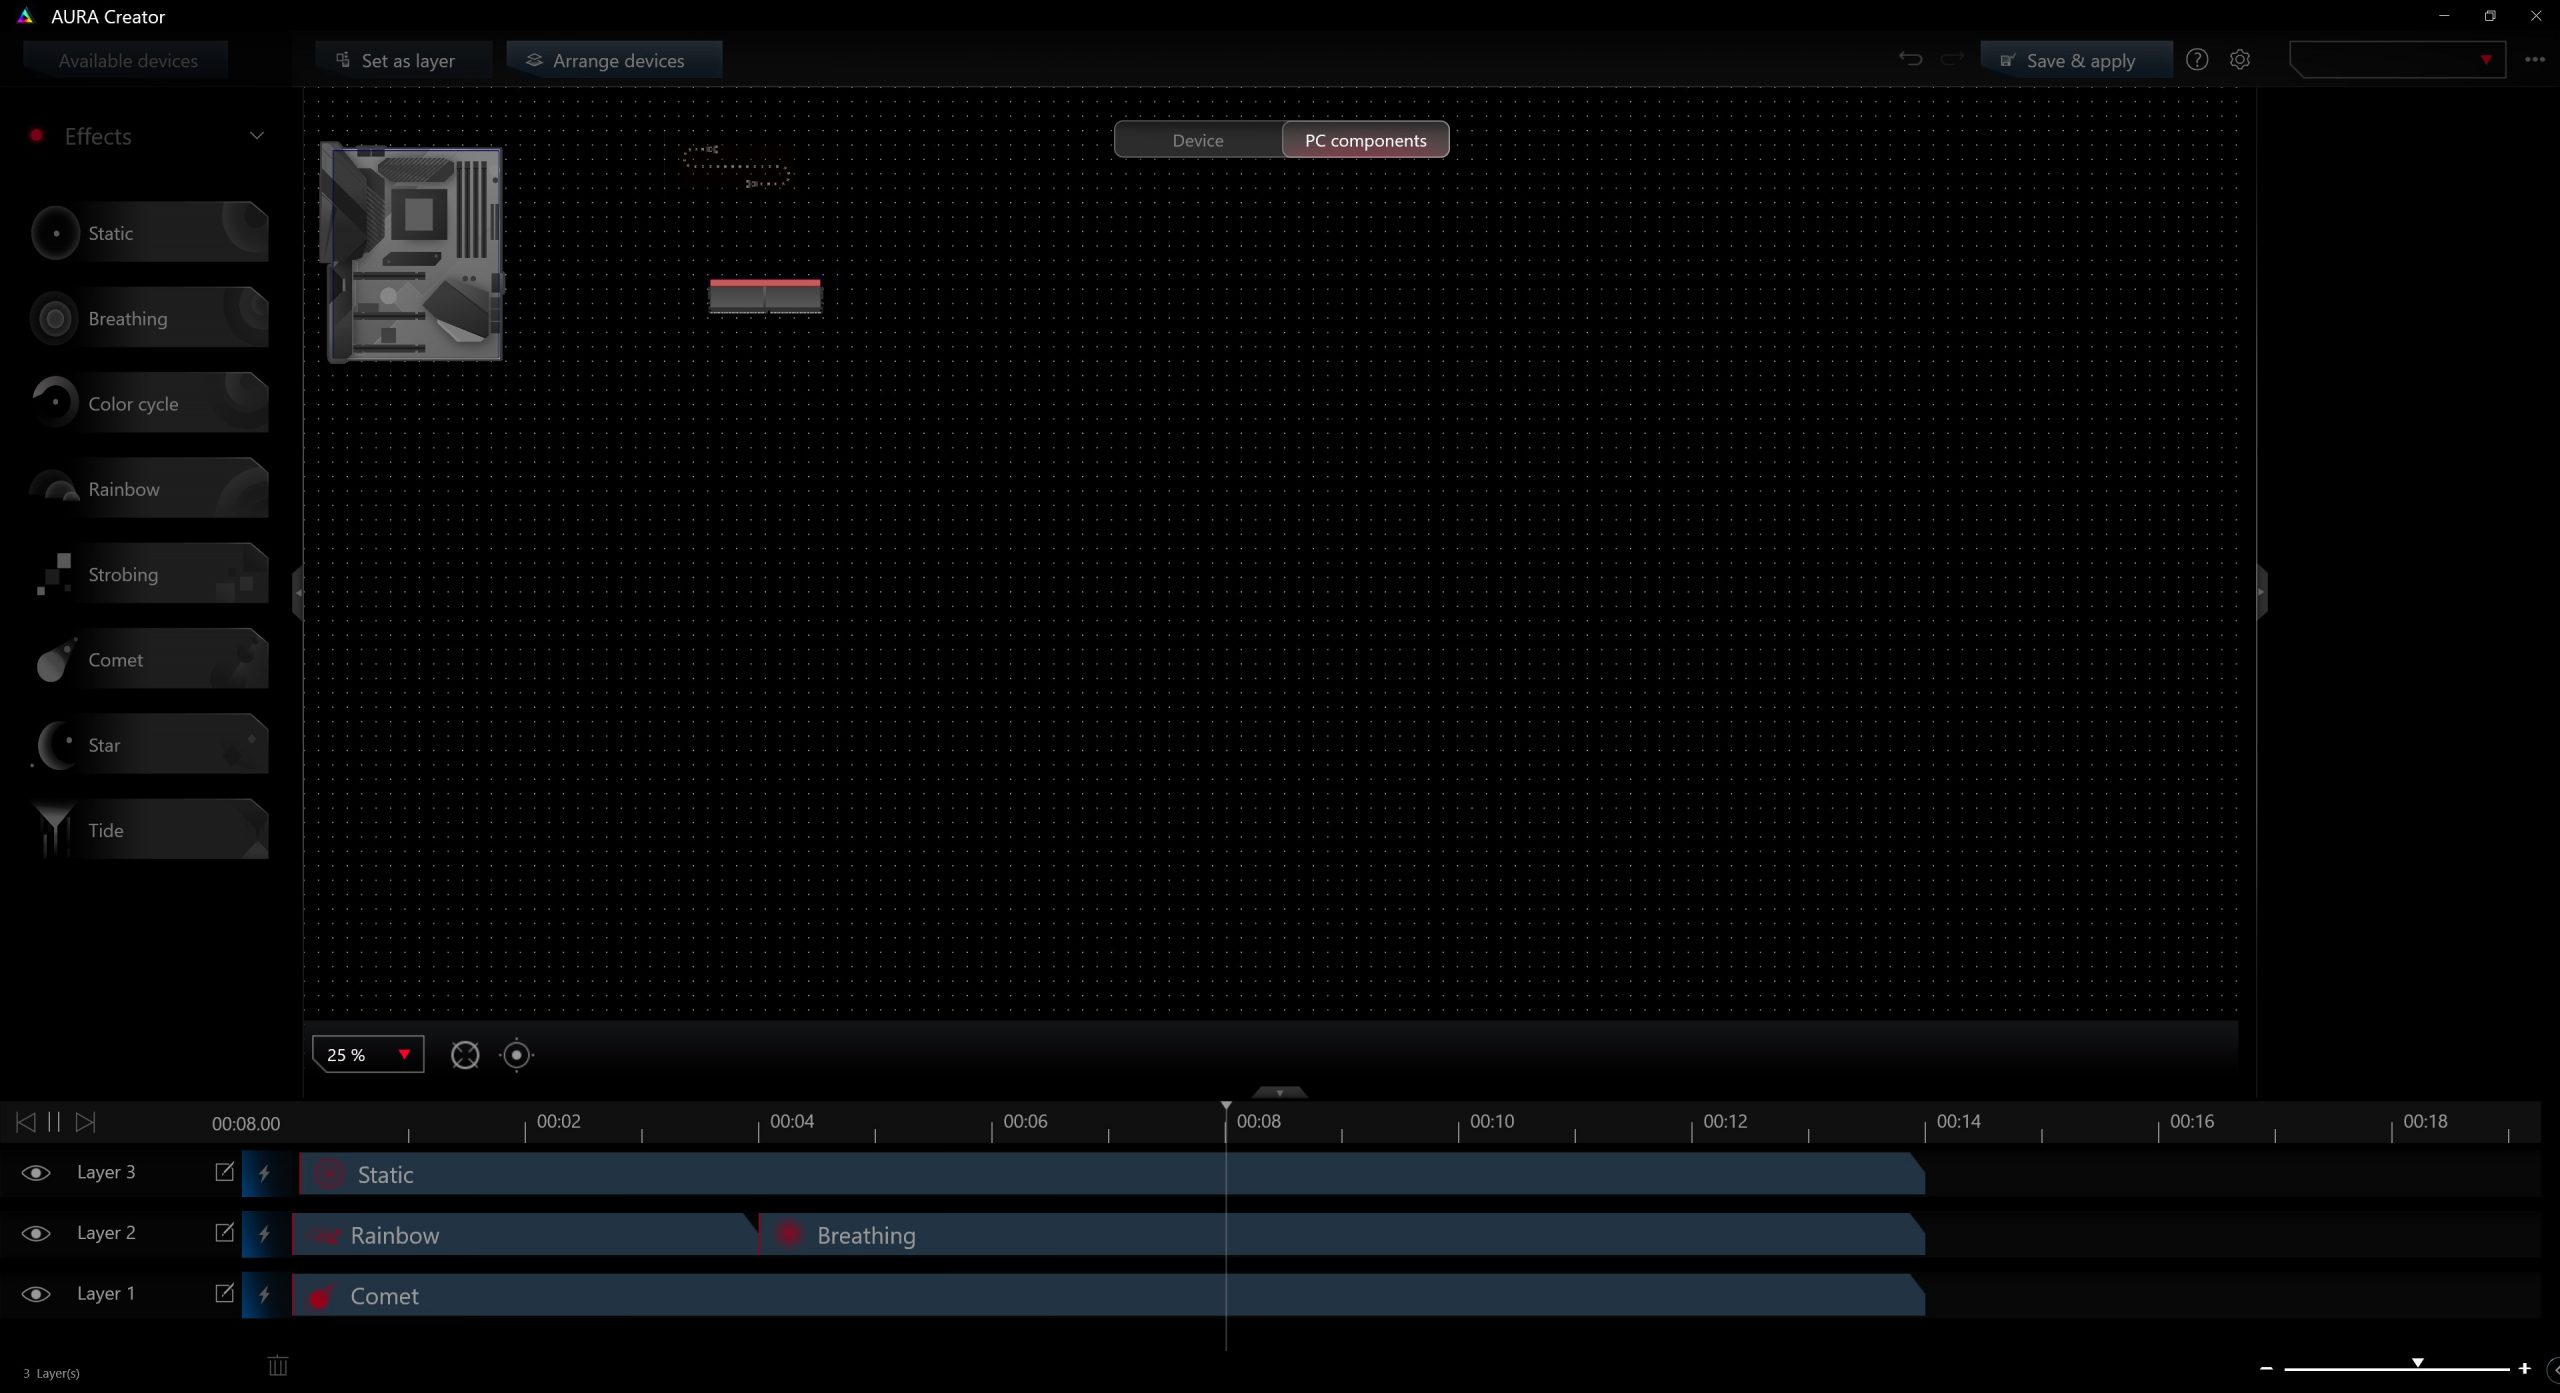Jump to the timeline start
The image size is (2560, 1393).
click(x=25, y=1122)
